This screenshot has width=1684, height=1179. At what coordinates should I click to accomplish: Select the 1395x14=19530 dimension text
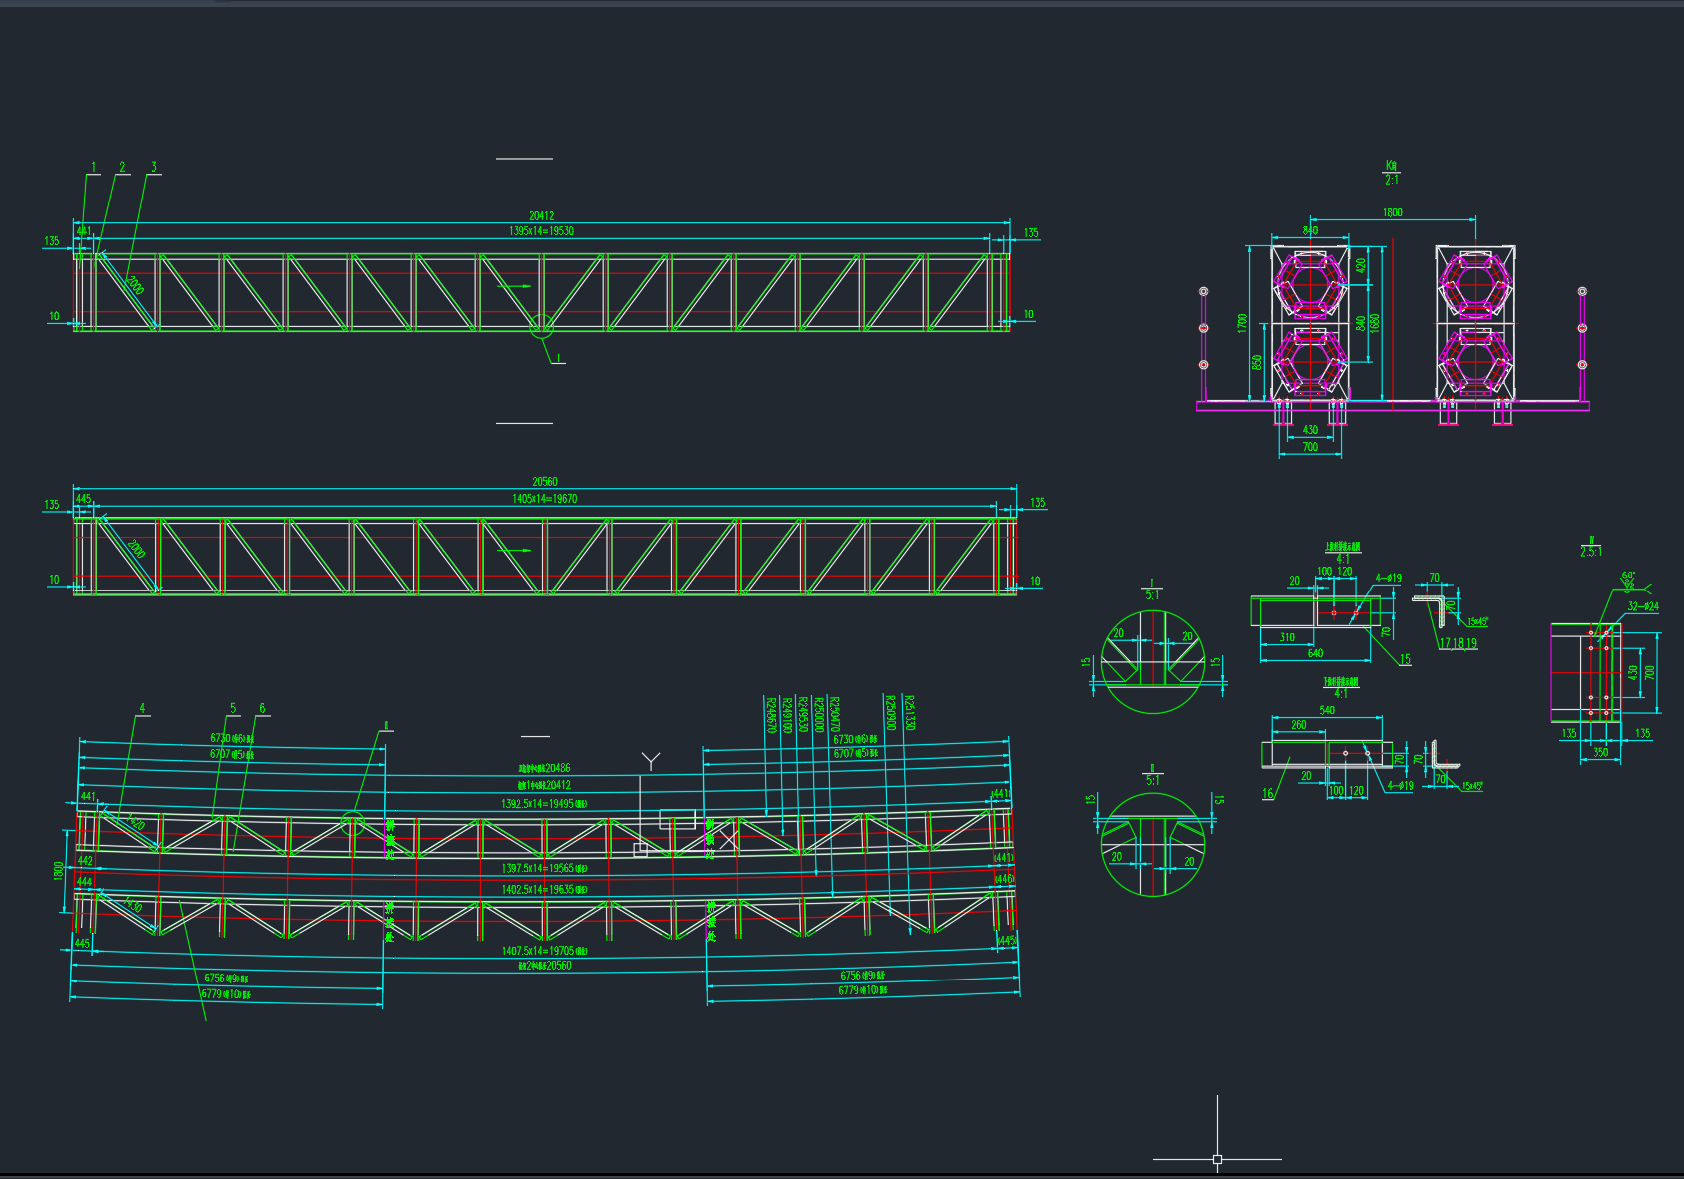[541, 231]
